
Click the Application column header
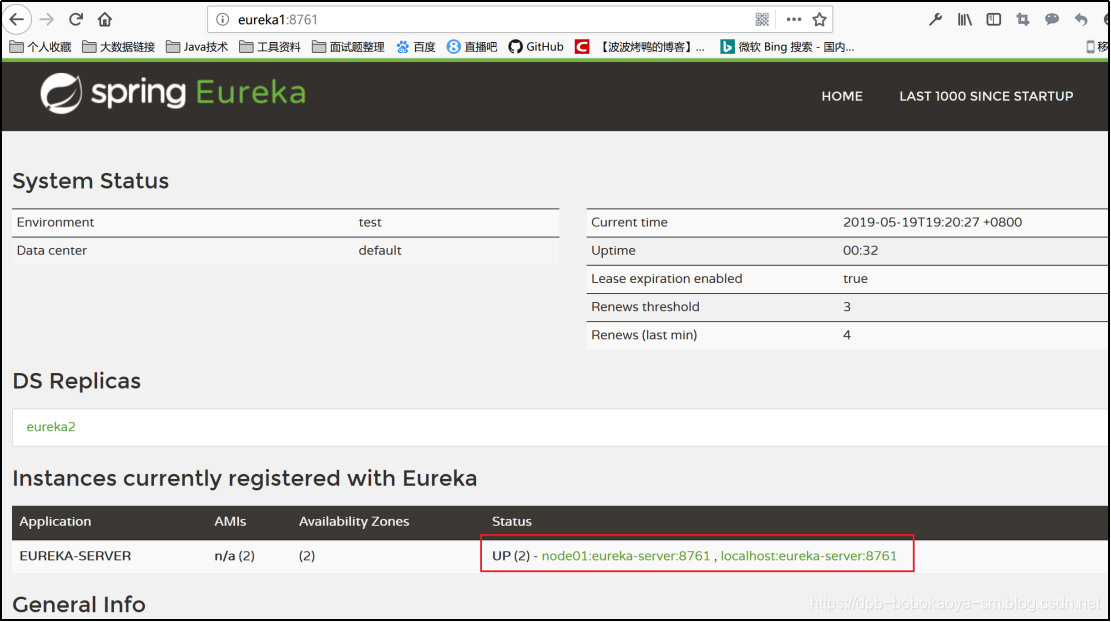[x=55, y=521]
